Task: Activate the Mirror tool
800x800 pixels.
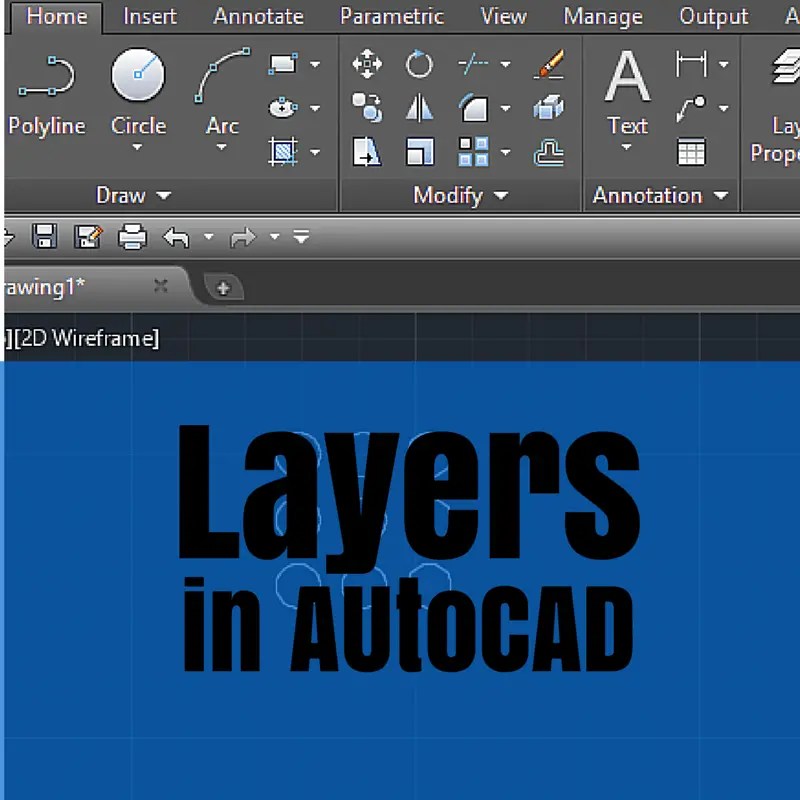Action: (419, 108)
